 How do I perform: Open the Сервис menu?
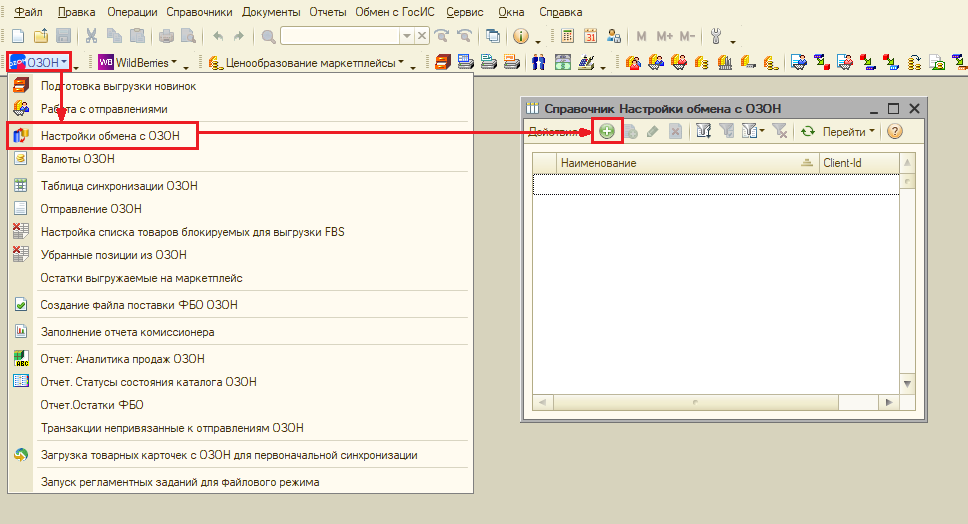pos(465,12)
